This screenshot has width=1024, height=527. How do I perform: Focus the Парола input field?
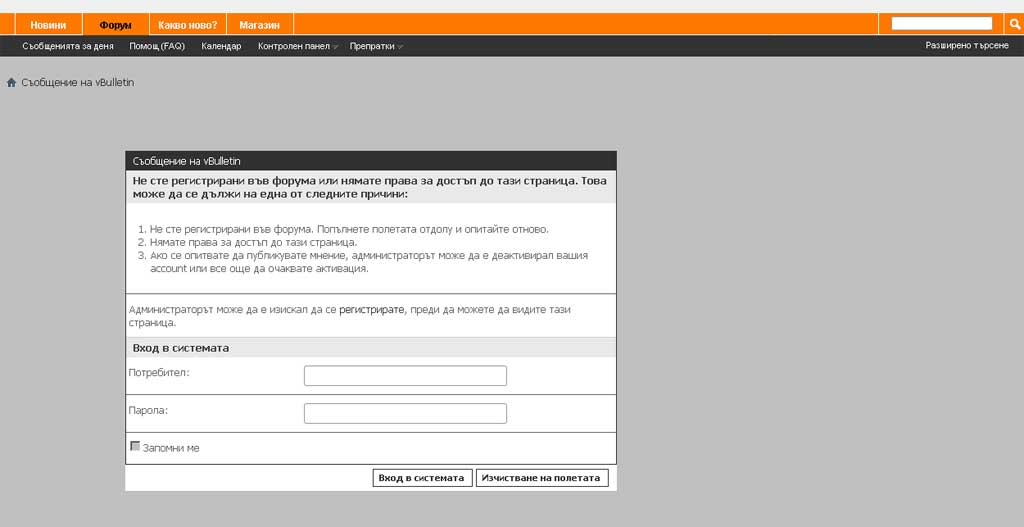405,413
